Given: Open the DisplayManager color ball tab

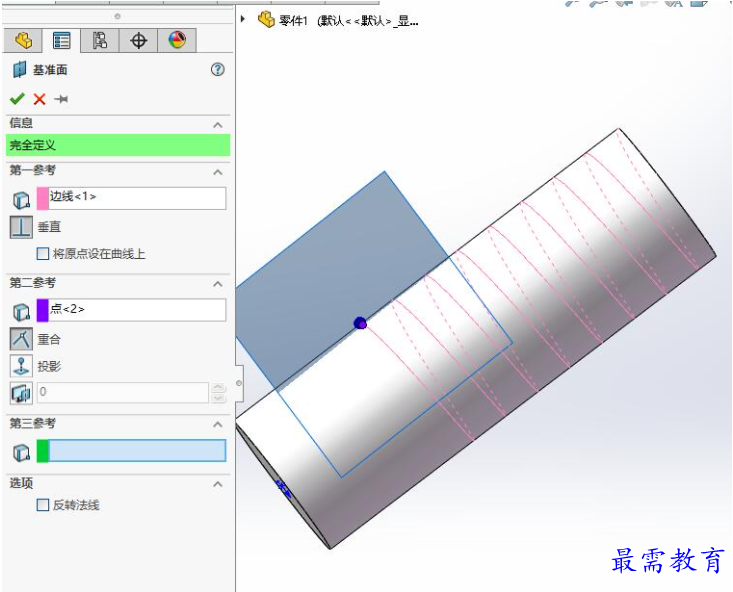Looking at the screenshot, I should [x=177, y=41].
